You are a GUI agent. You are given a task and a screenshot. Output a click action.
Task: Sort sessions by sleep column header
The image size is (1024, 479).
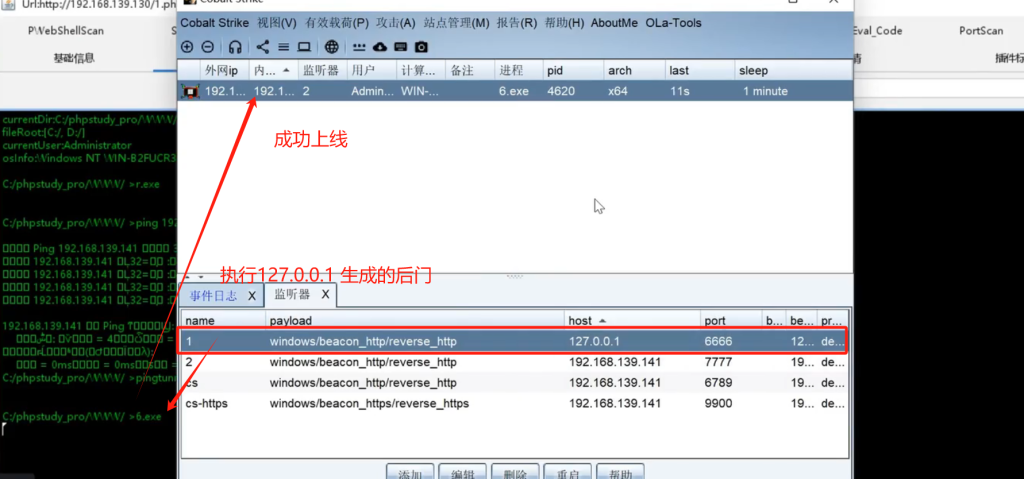[x=793, y=70]
